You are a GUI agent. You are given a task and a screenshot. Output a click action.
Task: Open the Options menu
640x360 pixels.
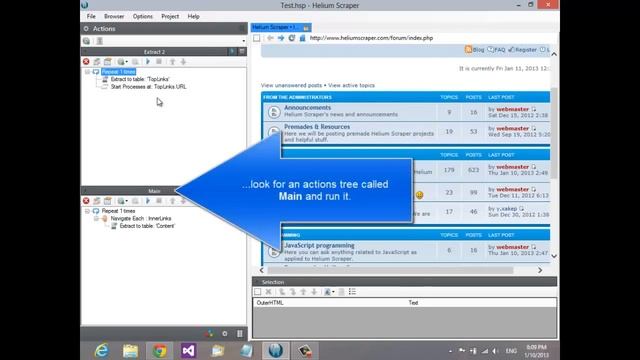point(142,16)
